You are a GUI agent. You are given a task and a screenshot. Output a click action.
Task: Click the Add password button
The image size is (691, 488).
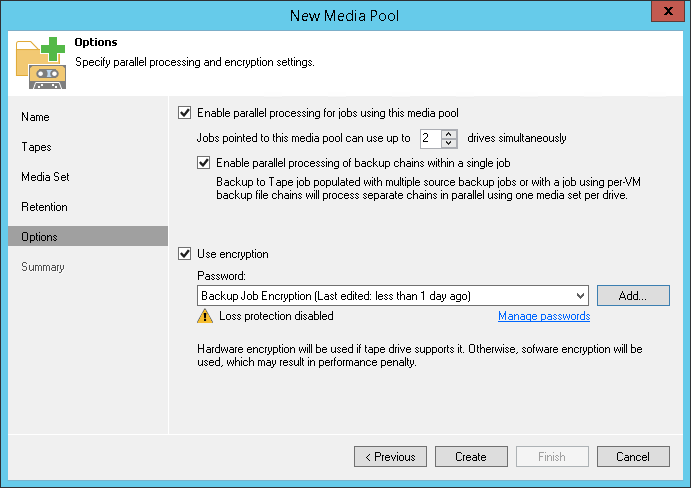[x=633, y=295]
